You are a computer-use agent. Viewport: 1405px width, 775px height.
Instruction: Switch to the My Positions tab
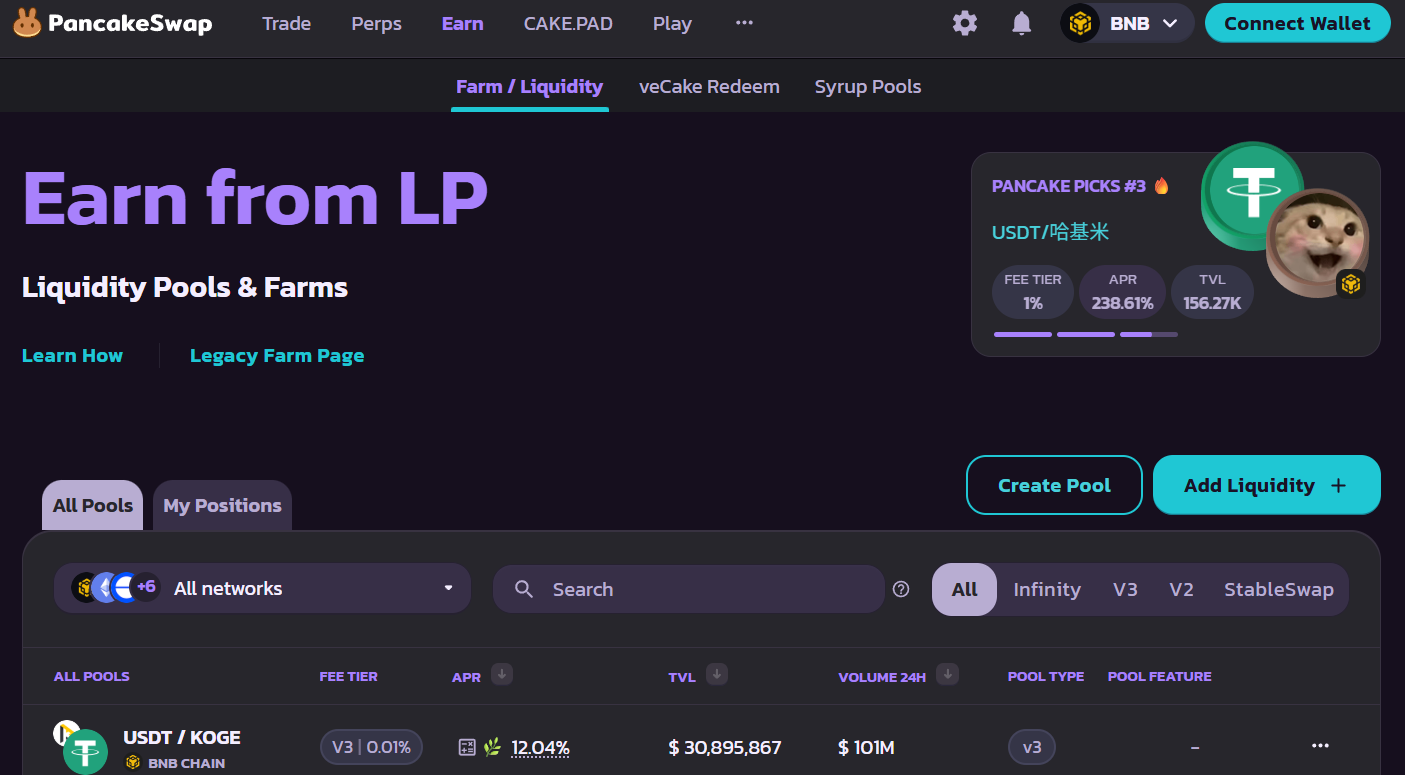(222, 505)
